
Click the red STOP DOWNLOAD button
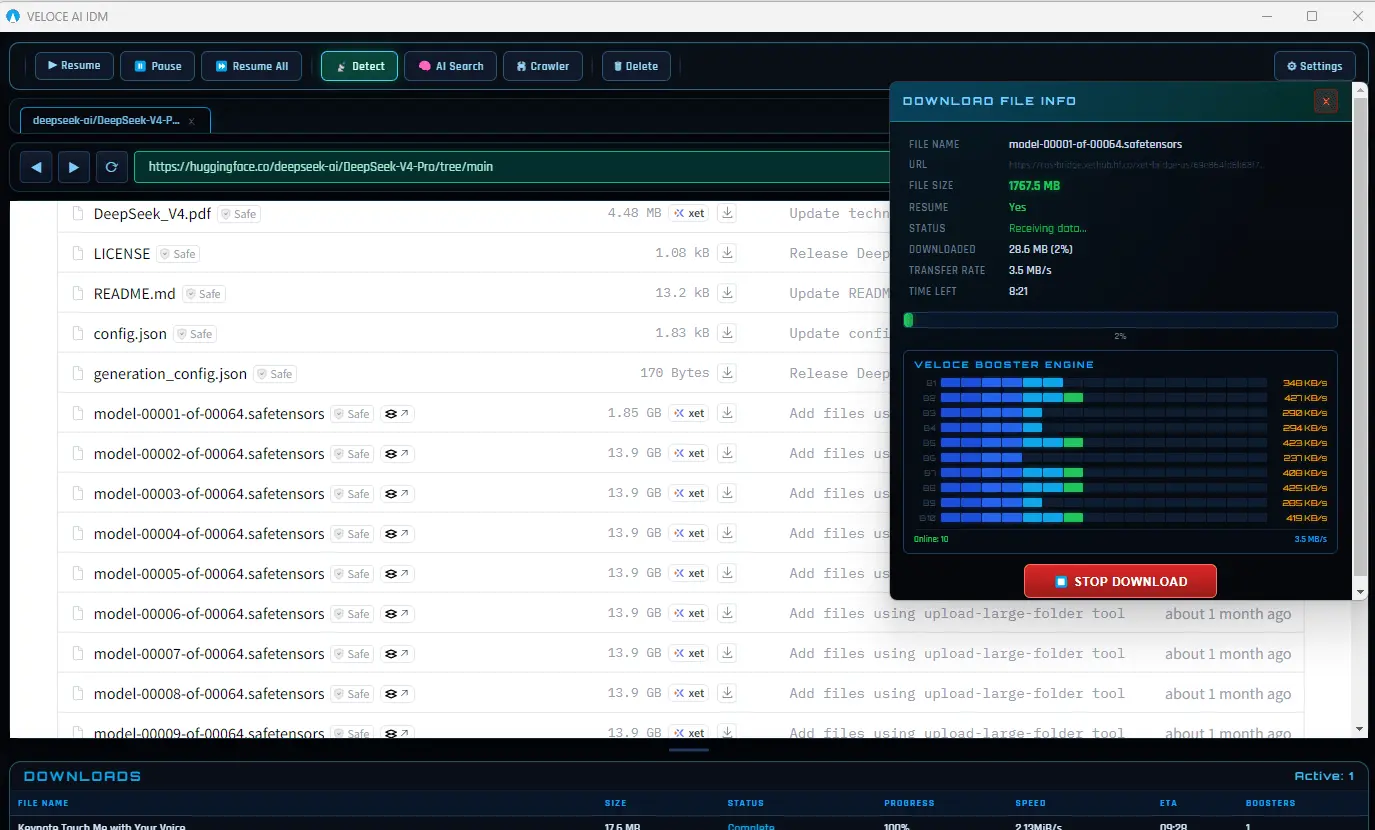pyautogui.click(x=1120, y=581)
